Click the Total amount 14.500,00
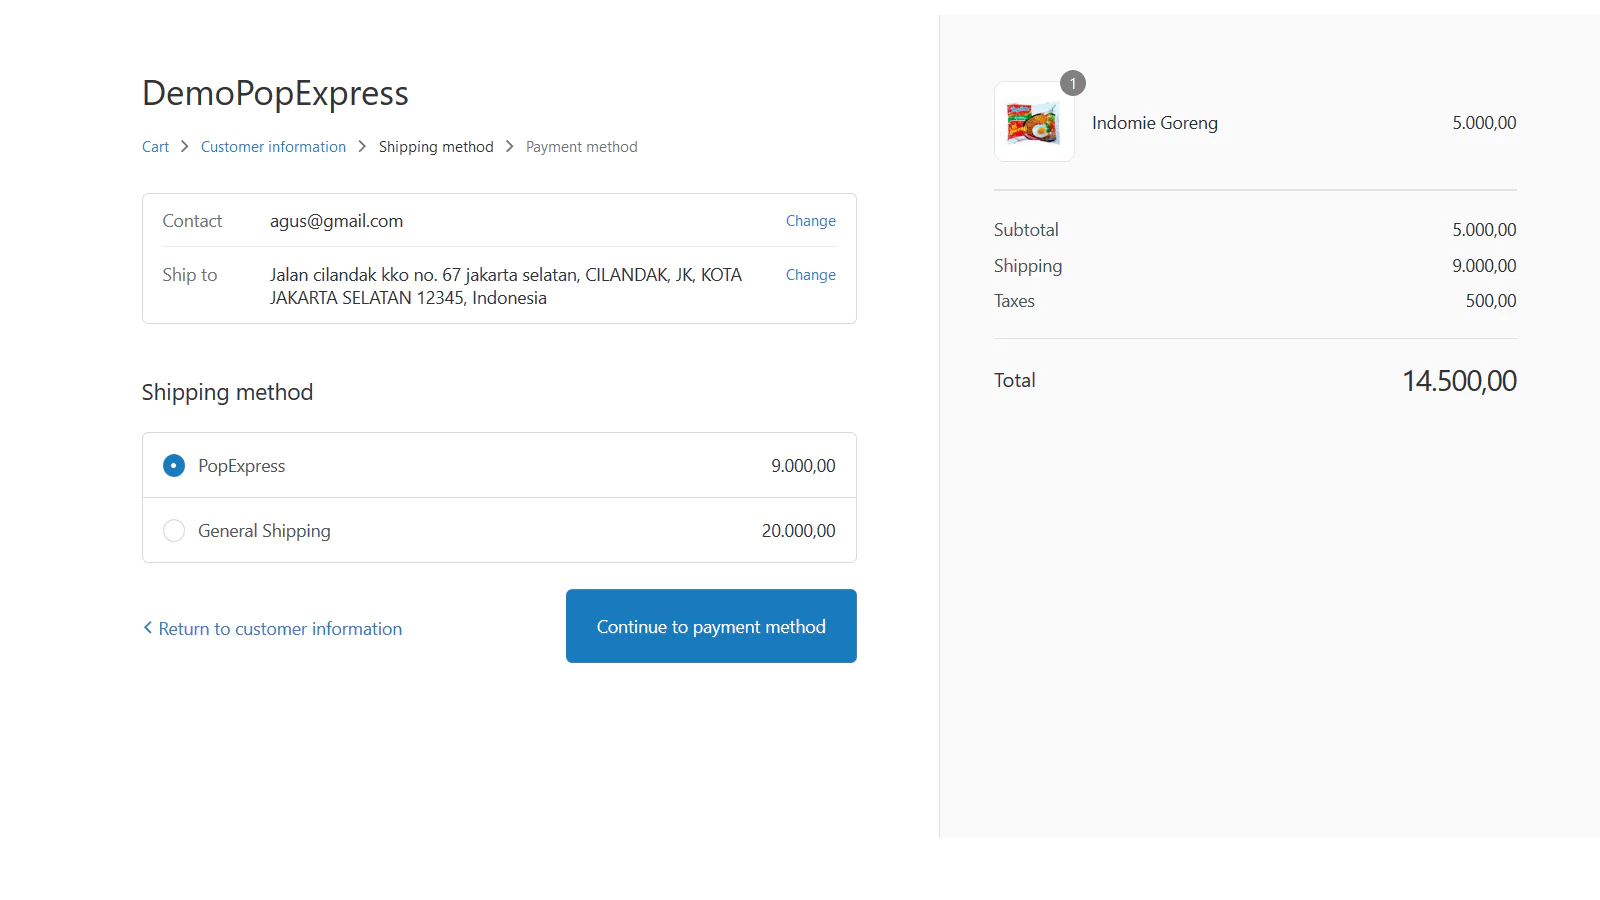Viewport: 1600px width, 900px height. point(1459,380)
